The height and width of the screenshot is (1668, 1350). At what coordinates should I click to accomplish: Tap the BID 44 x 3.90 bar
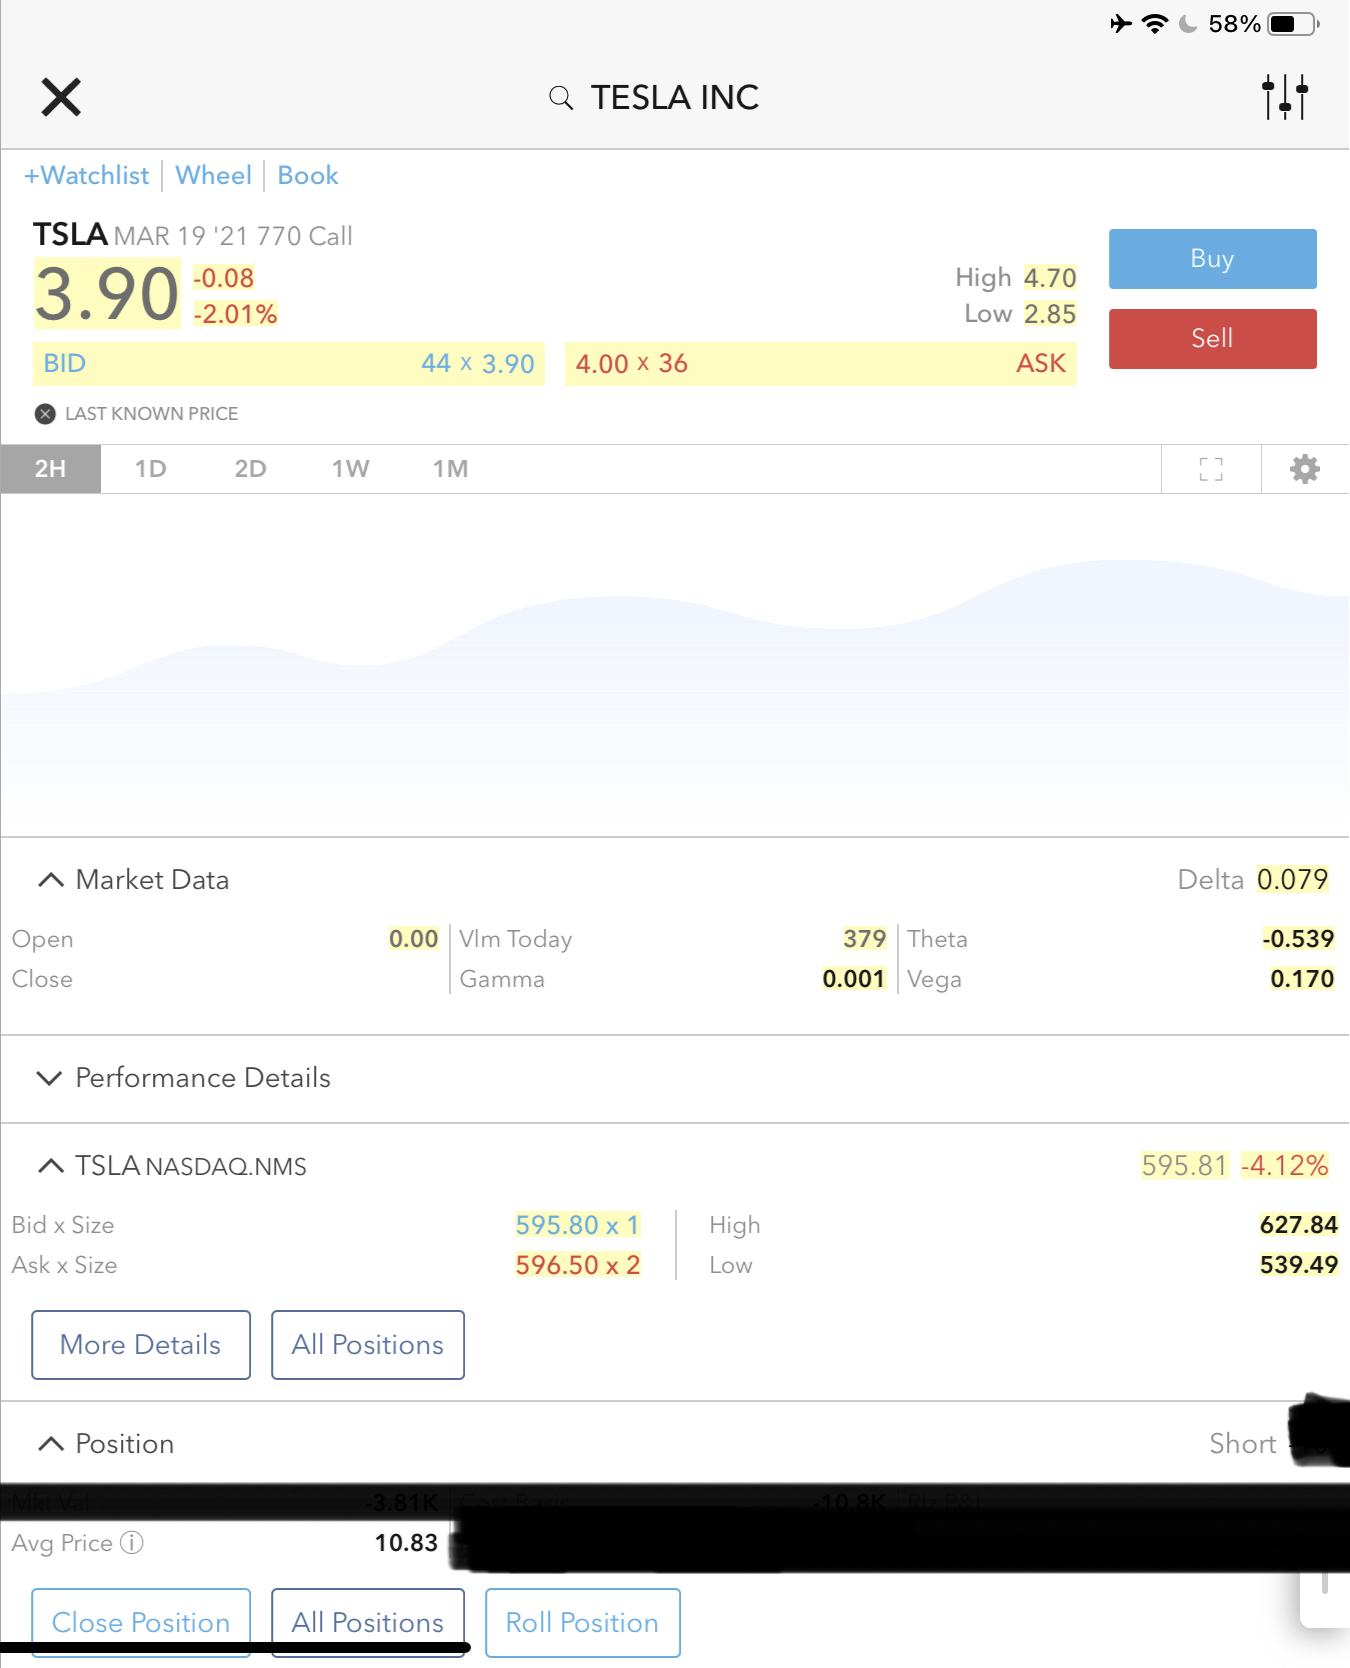click(289, 364)
